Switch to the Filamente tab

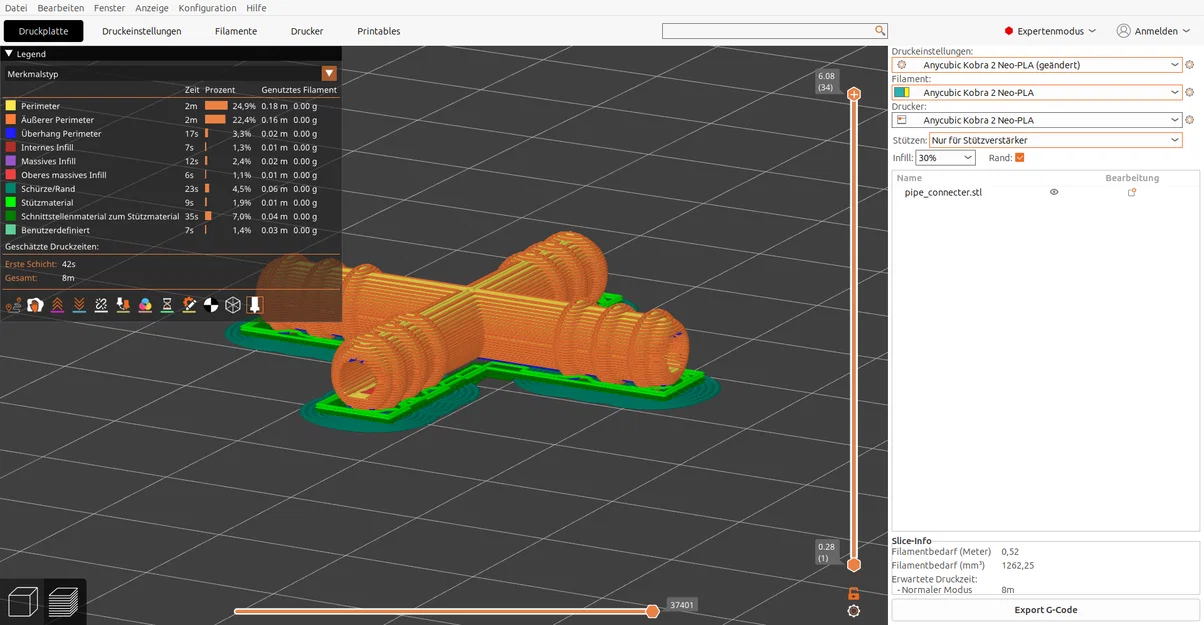(x=236, y=31)
